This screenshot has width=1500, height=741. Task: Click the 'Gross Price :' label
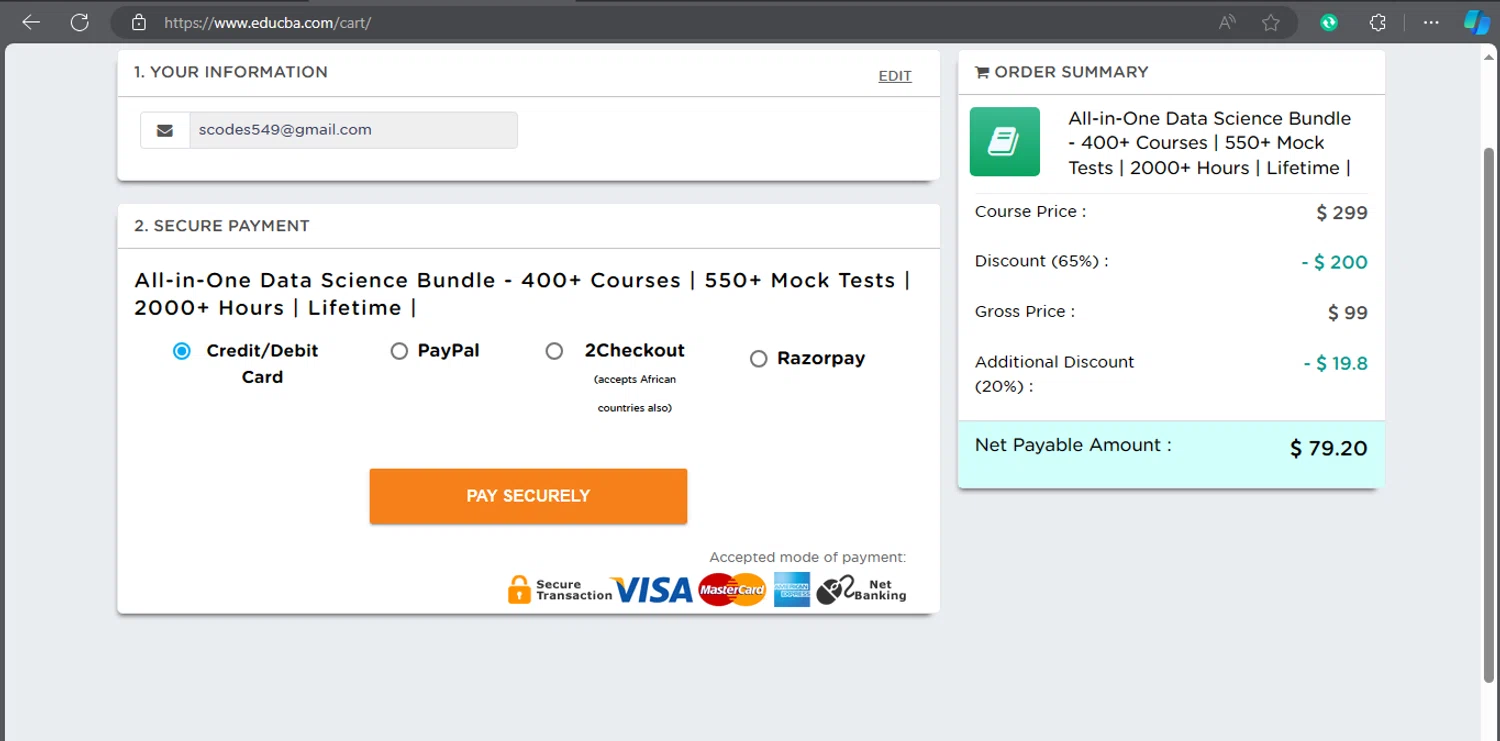coord(1025,312)
